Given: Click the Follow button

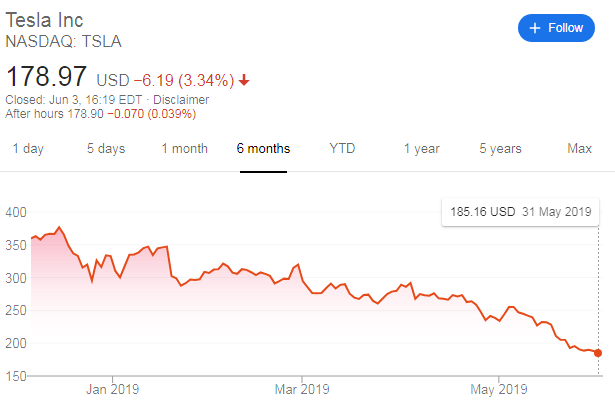Looking at the screenshot, I should tap(556, 28).
